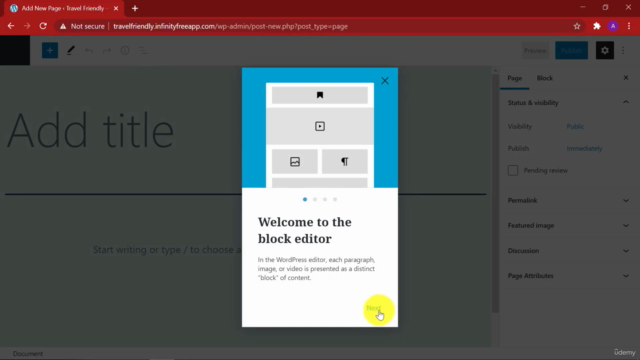640x360 pixels.
Task: Switch to the Block settings tab
Action: pyautogui.click(x=544, y=78)
